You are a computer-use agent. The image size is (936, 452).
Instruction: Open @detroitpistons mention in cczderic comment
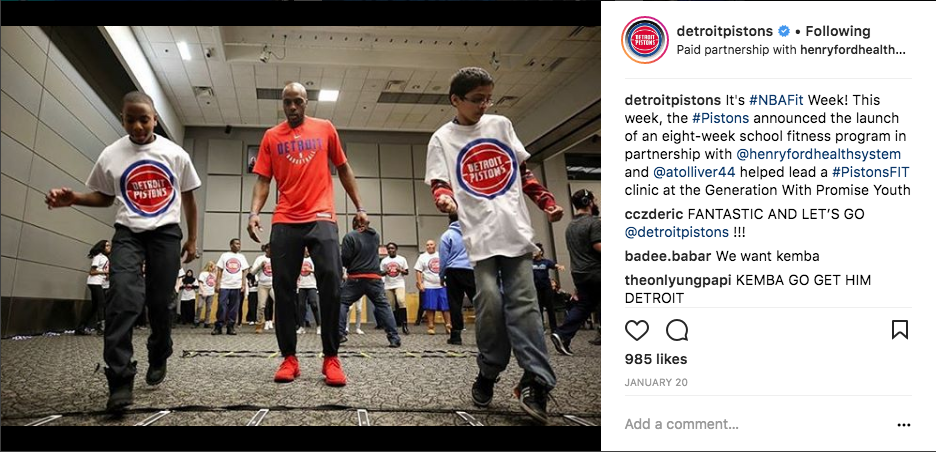pos(677,232)
